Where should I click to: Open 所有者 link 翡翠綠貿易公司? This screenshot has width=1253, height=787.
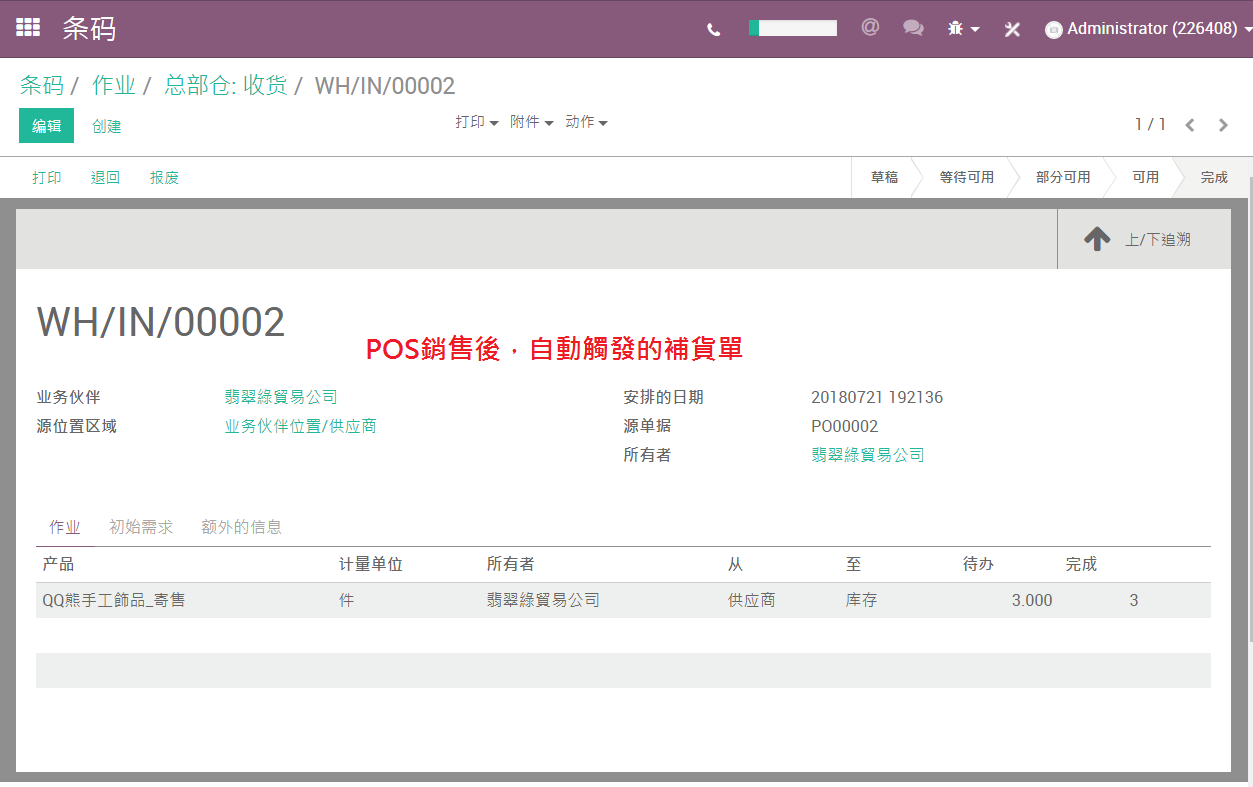(x=868, y=455)
